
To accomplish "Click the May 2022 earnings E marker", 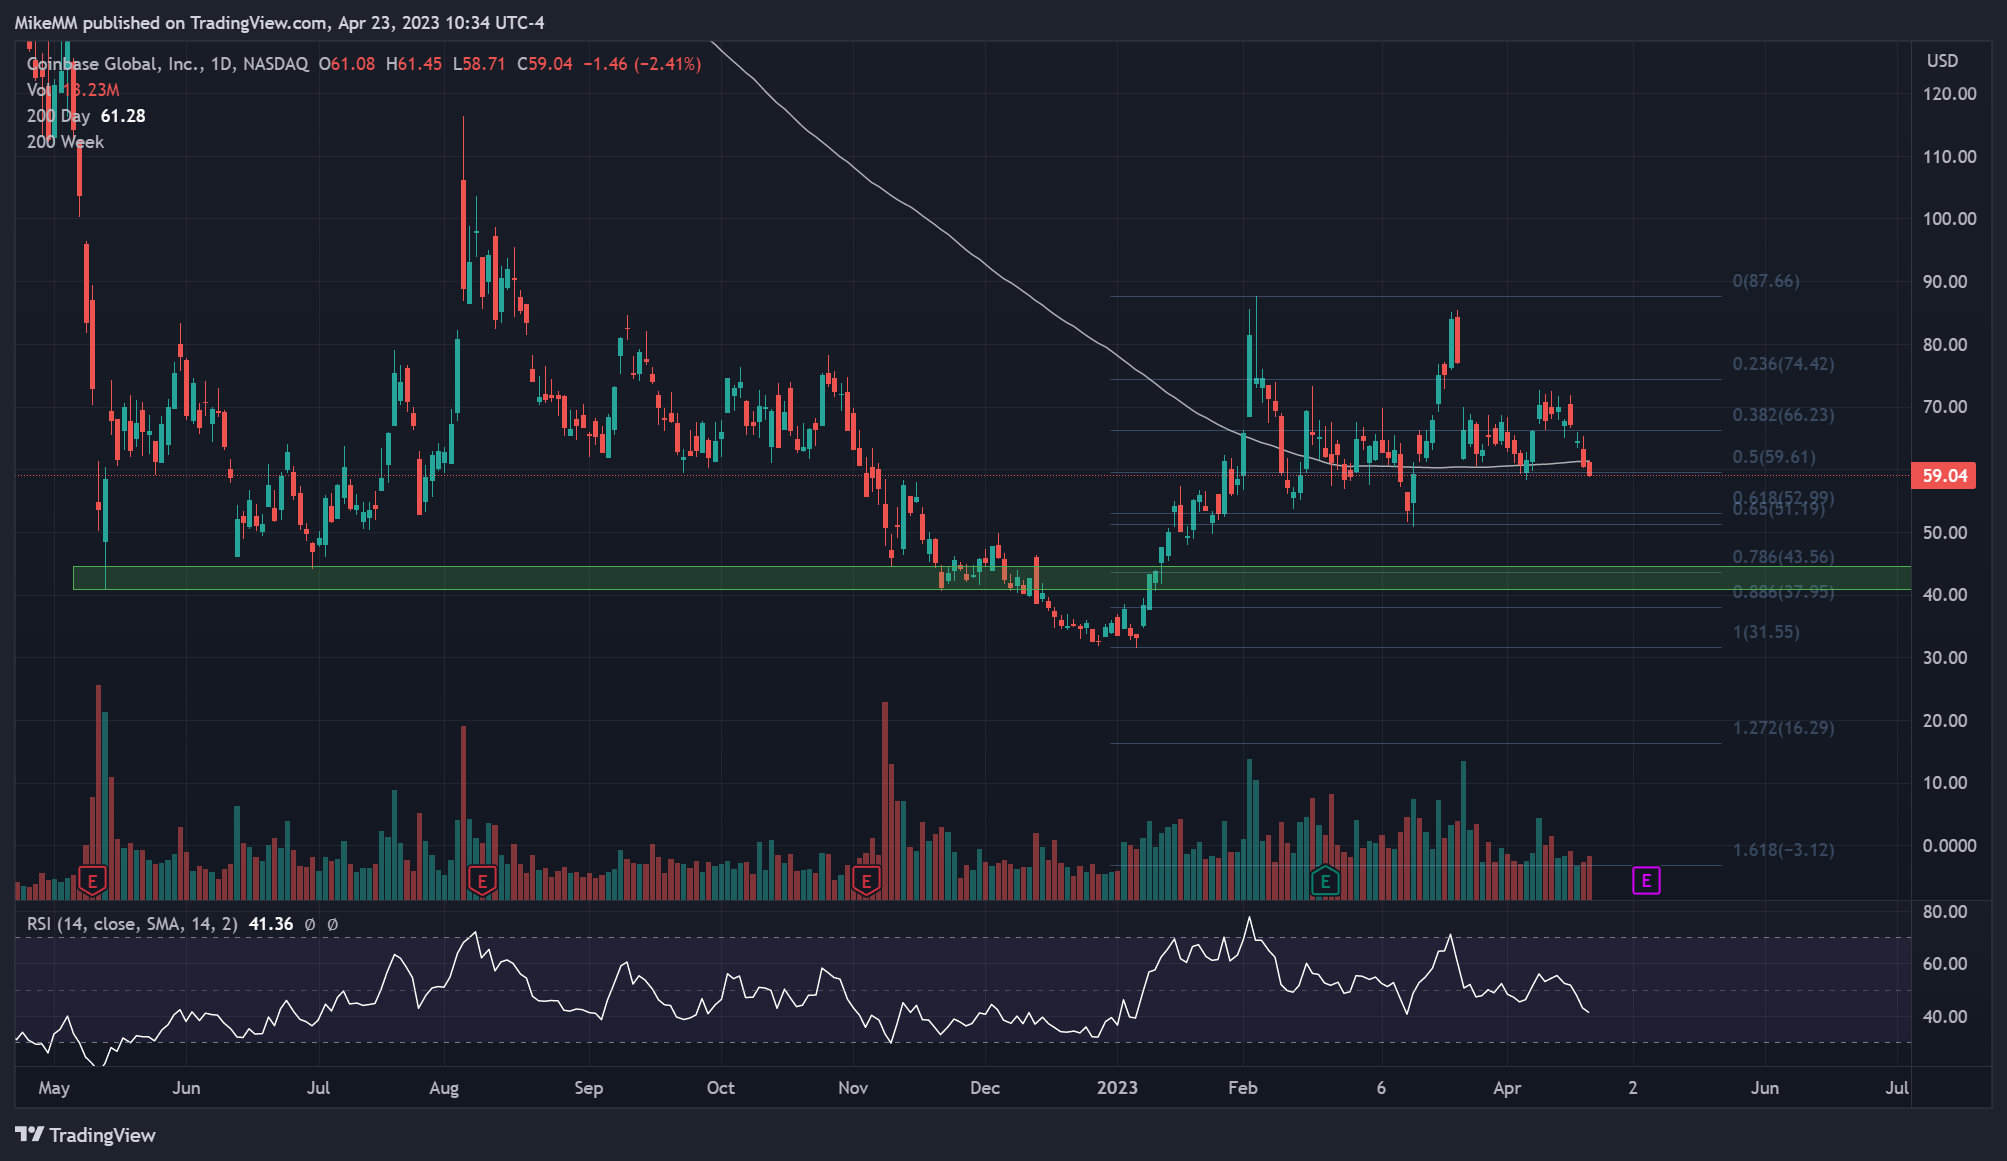I will pyautogui.click(x=92, y=881).
